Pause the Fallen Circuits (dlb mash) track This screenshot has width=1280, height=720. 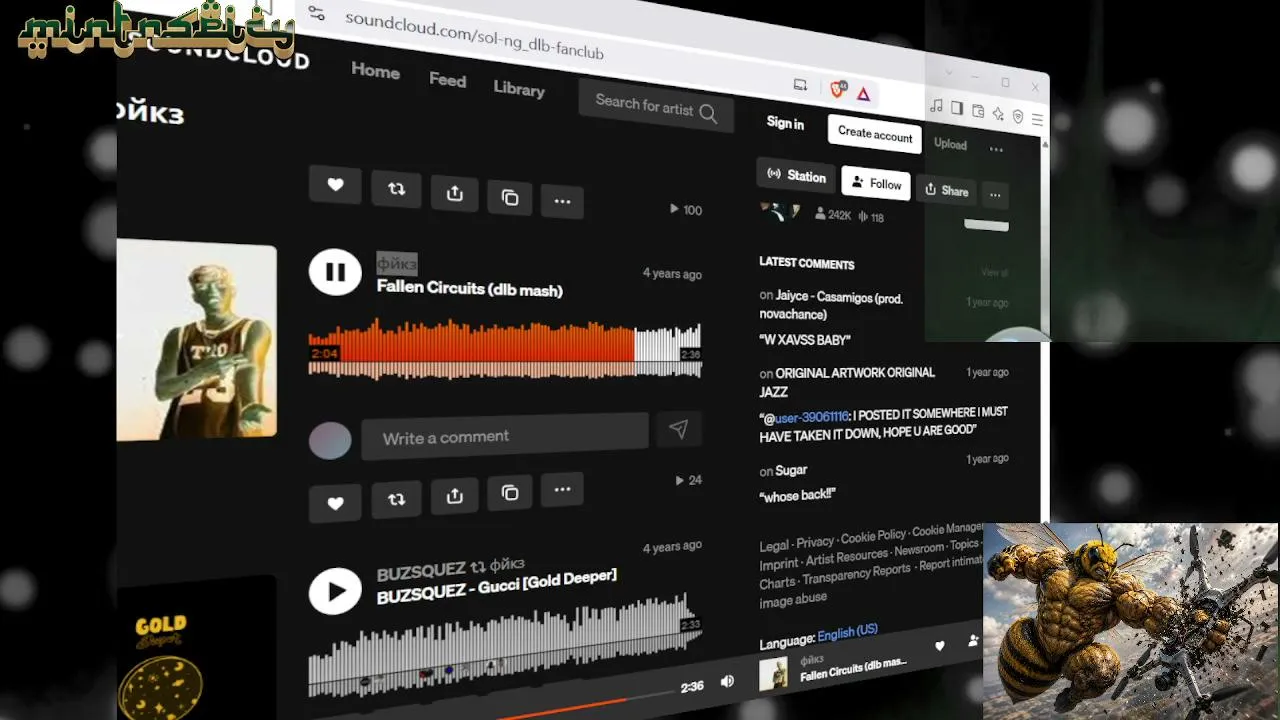(x=335, y=272)
